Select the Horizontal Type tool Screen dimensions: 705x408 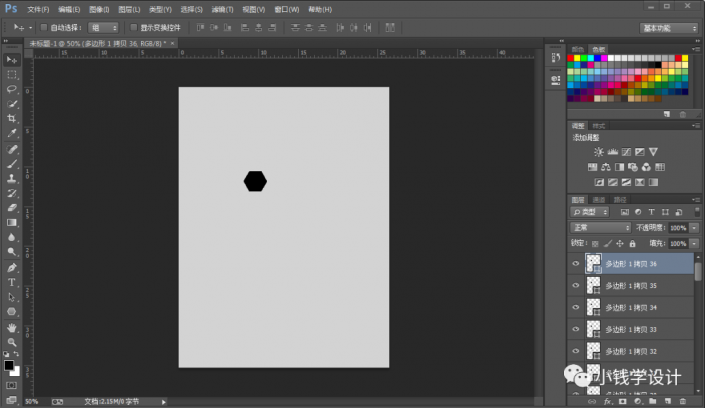[12, 282]
